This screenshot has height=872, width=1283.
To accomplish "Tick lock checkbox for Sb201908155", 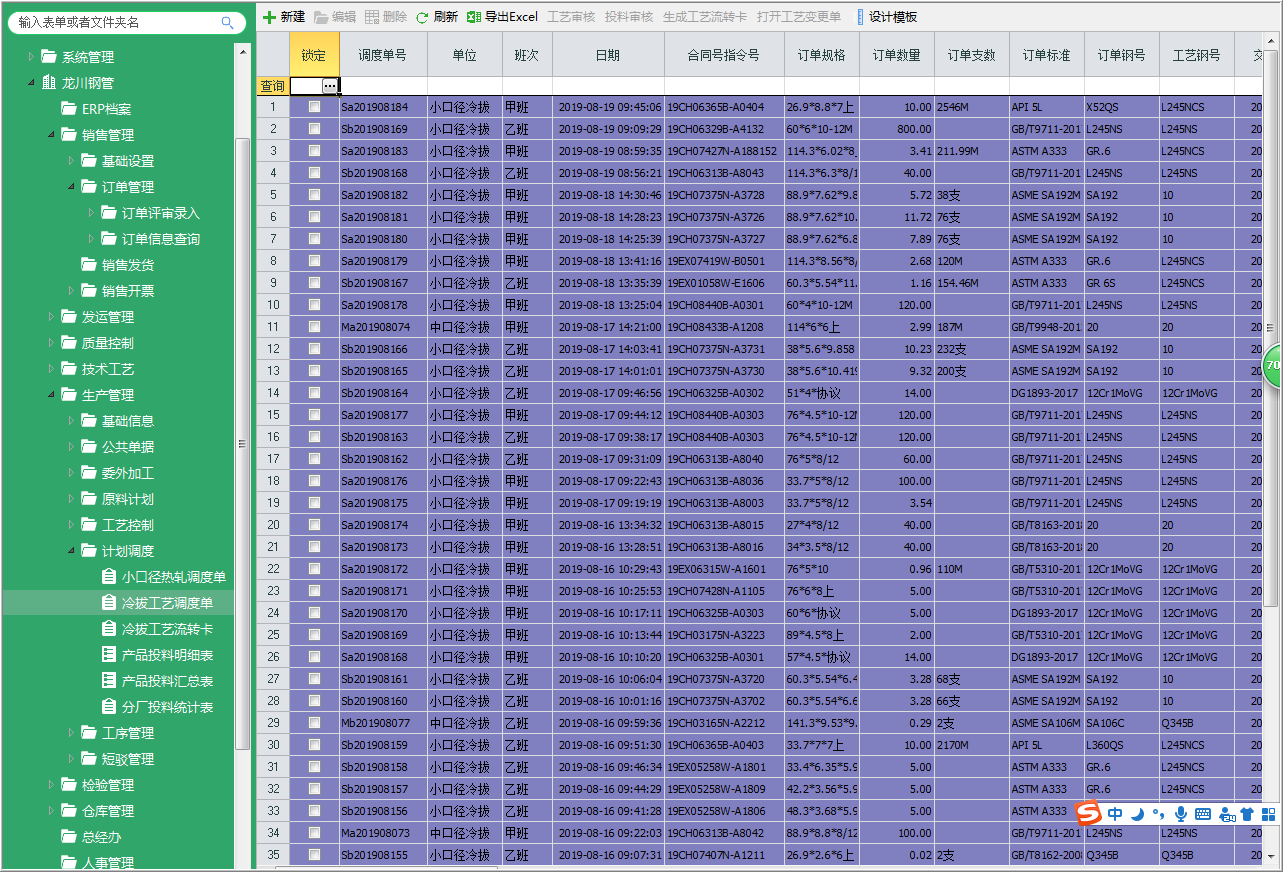I will pyautogui.click(x=314, y=854).
